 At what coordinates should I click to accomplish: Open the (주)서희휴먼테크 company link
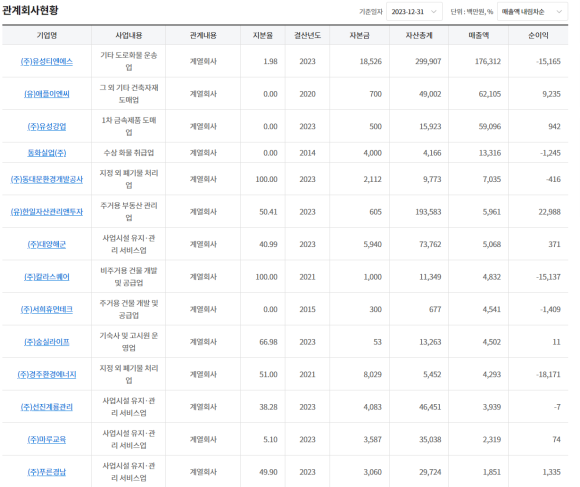(x=47, y=310)
